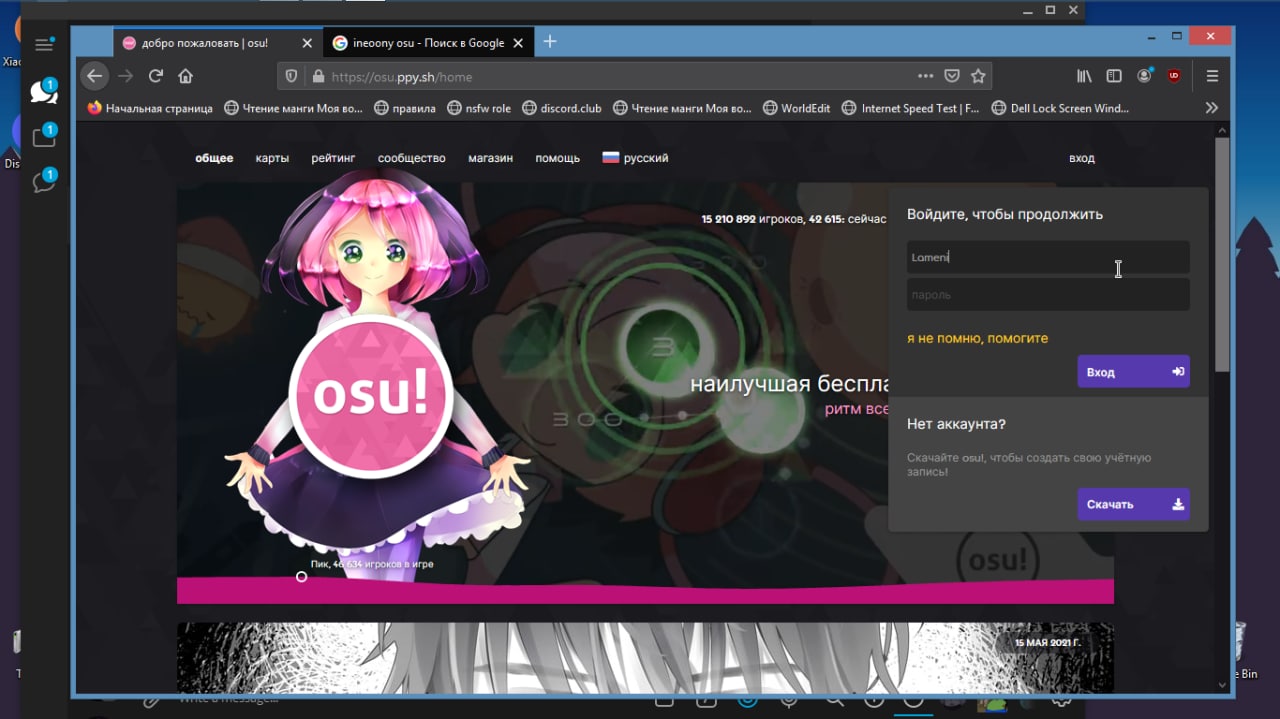
Task: Show site info via padlock icon
Action: tap(318, 76)
